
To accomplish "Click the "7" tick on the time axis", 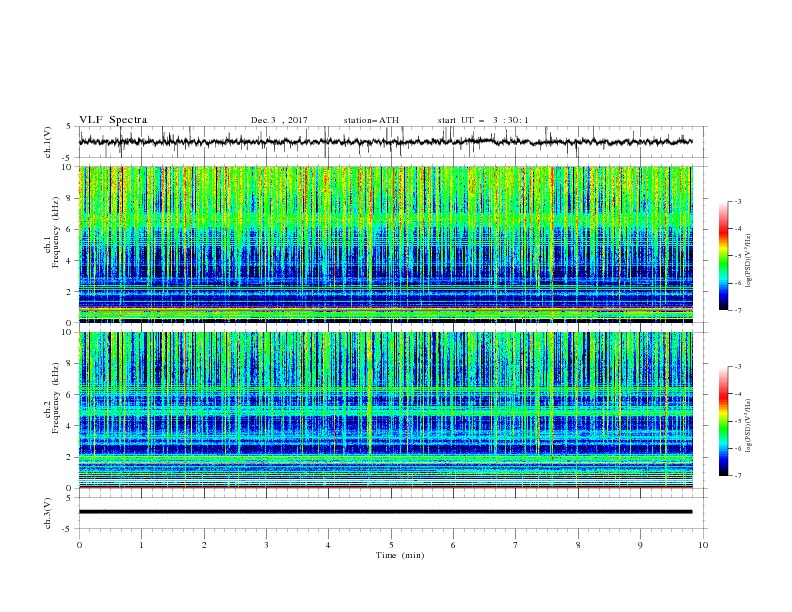I will point(516,545).
